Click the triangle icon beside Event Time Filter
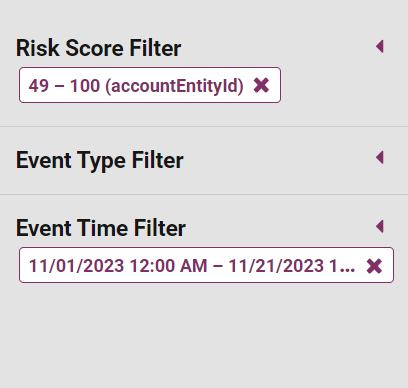This screenshot has width=408, height=388. (380, 226)
